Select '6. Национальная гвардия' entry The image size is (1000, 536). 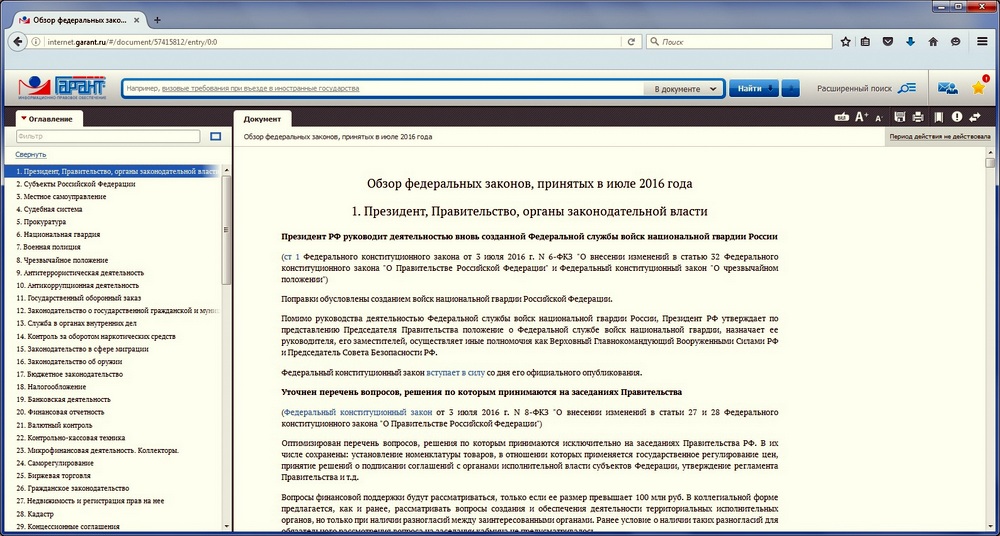click(57, 234)
